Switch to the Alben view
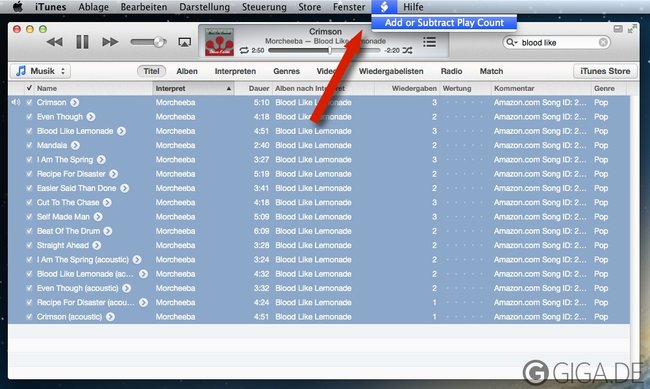Image resolution: width=650 pixels, height=389 pixels. pos(187,71)
